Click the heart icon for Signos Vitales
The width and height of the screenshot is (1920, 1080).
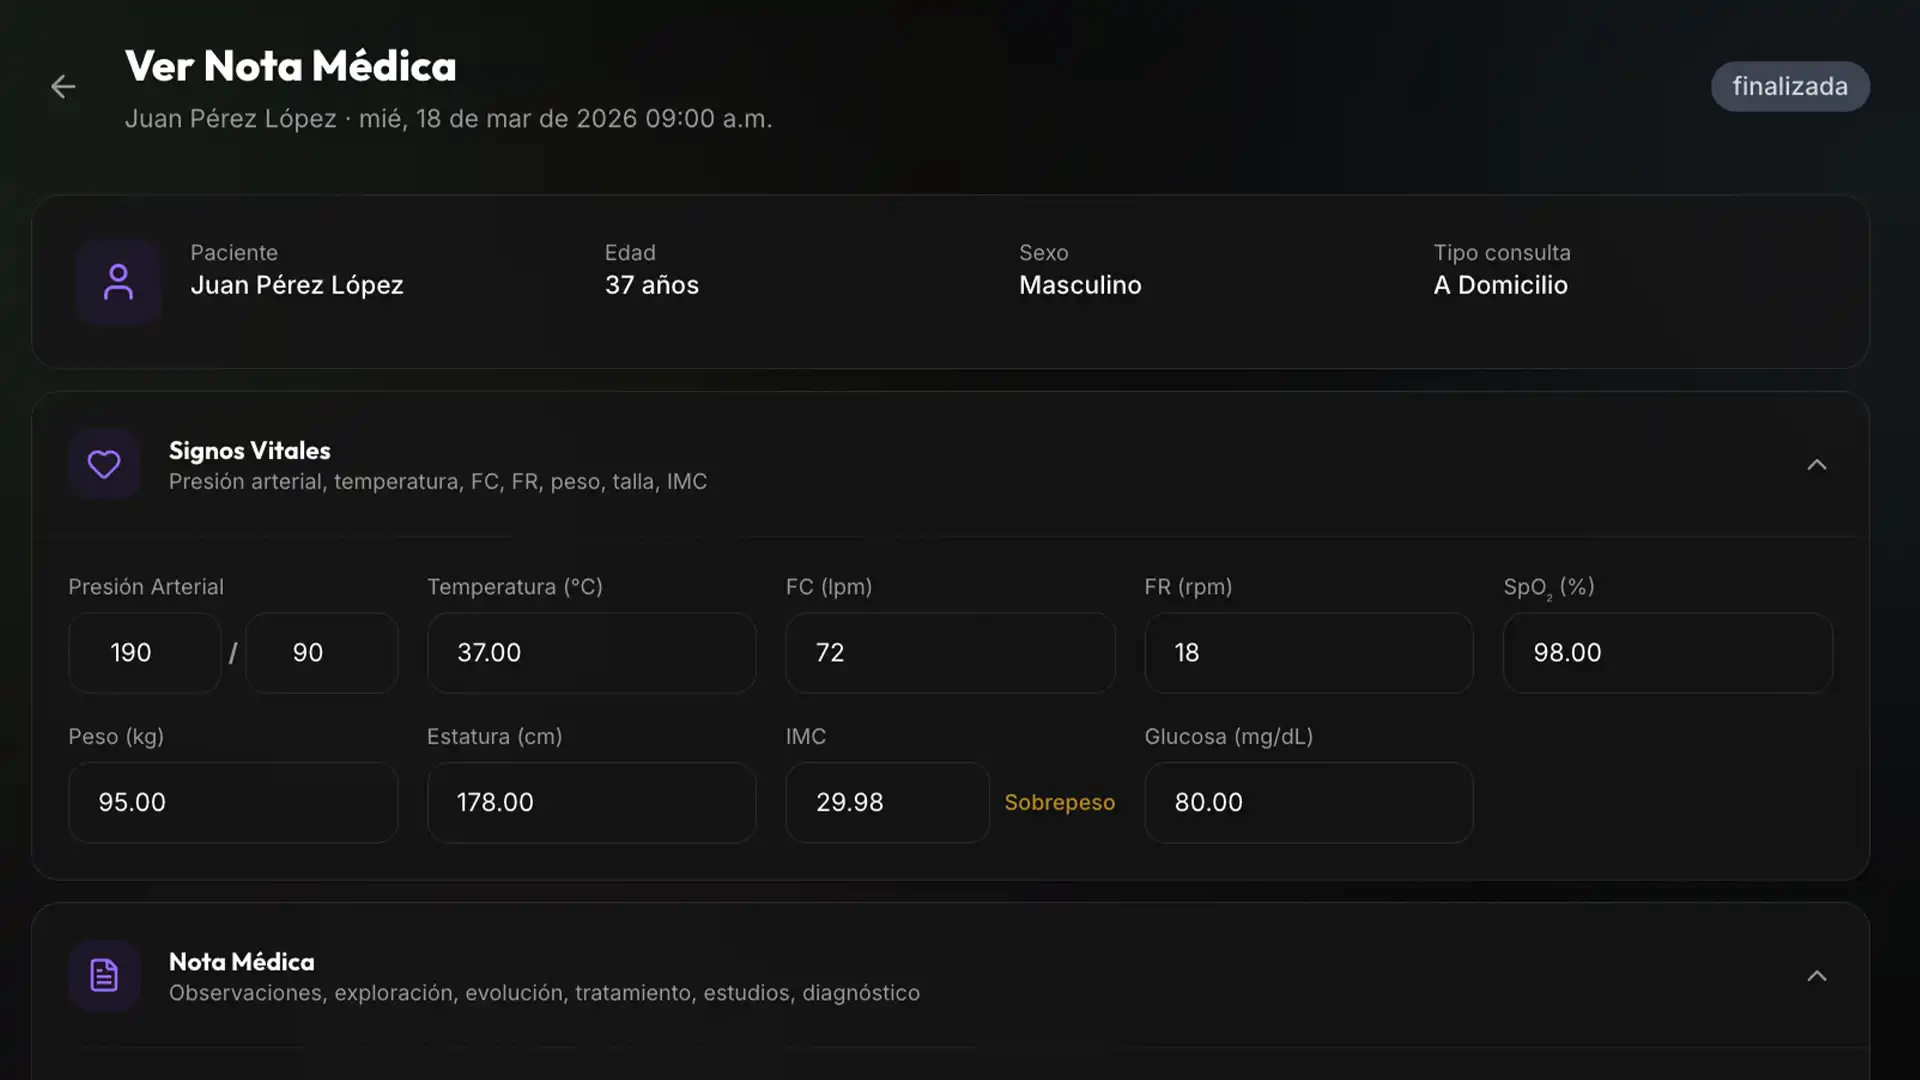104,465
